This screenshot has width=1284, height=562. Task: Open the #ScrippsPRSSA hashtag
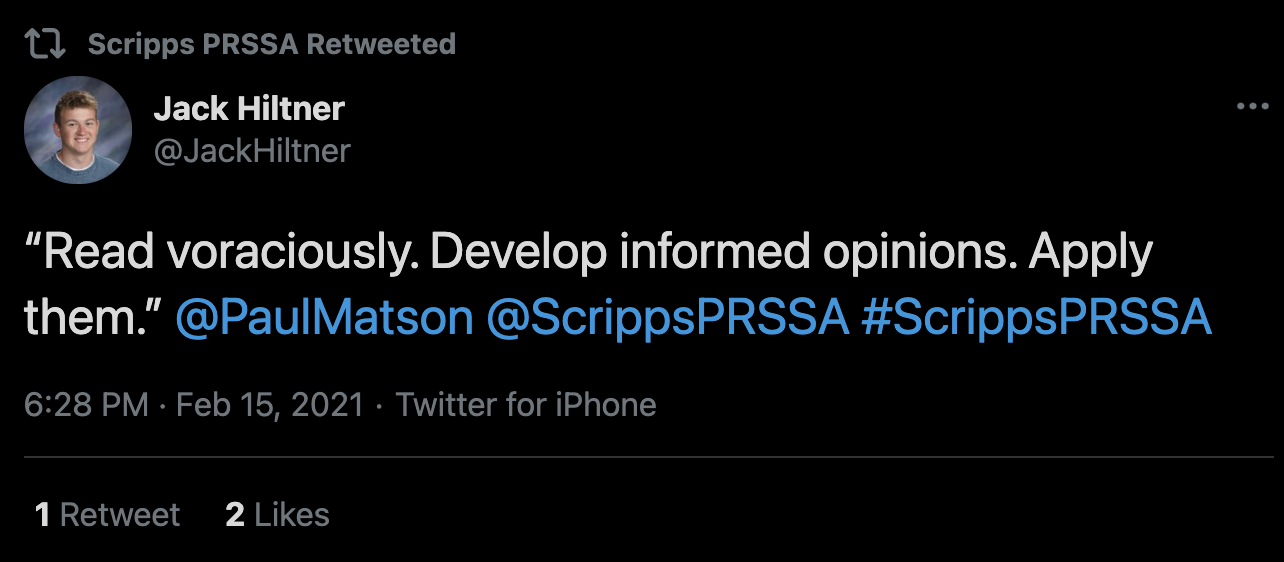1036,318
